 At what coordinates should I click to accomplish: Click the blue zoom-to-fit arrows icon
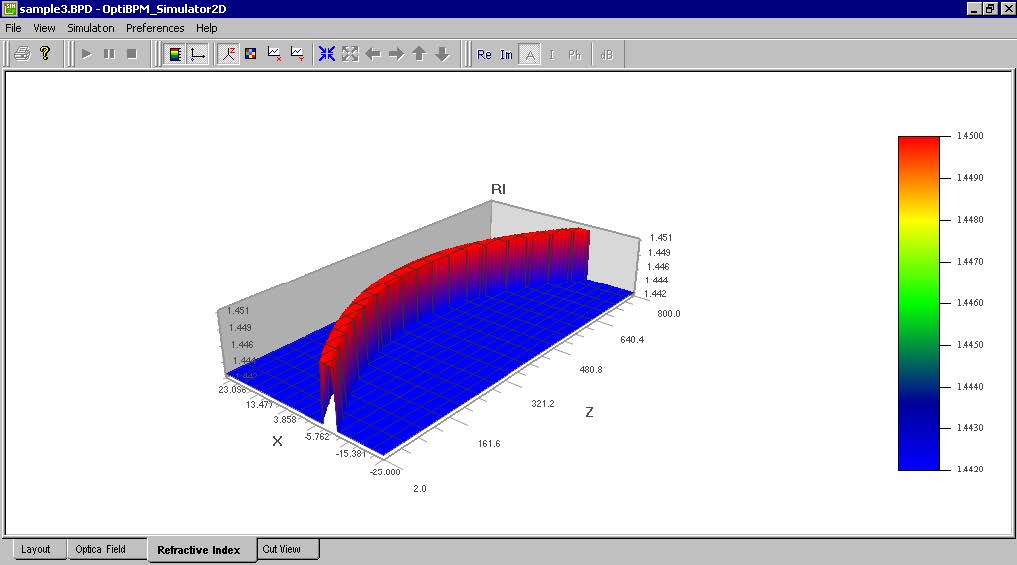point(327,54)
